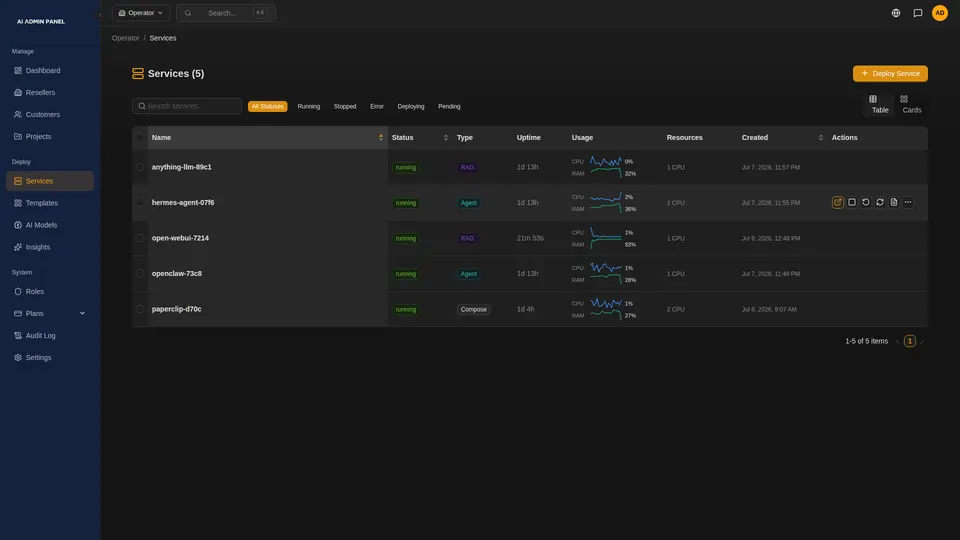Select checkbox for hermes-agent-07f6
960x540 pixels.
click(140, 203)
